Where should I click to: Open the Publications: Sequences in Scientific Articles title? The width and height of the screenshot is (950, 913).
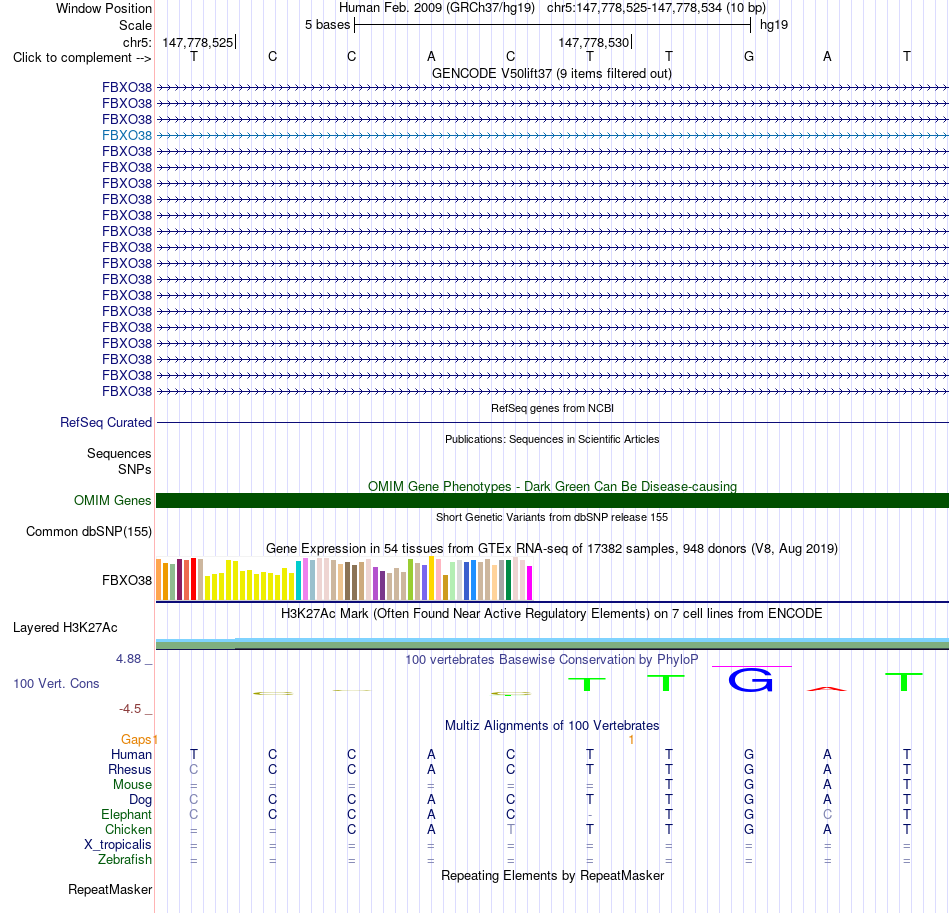pos(552,439)
